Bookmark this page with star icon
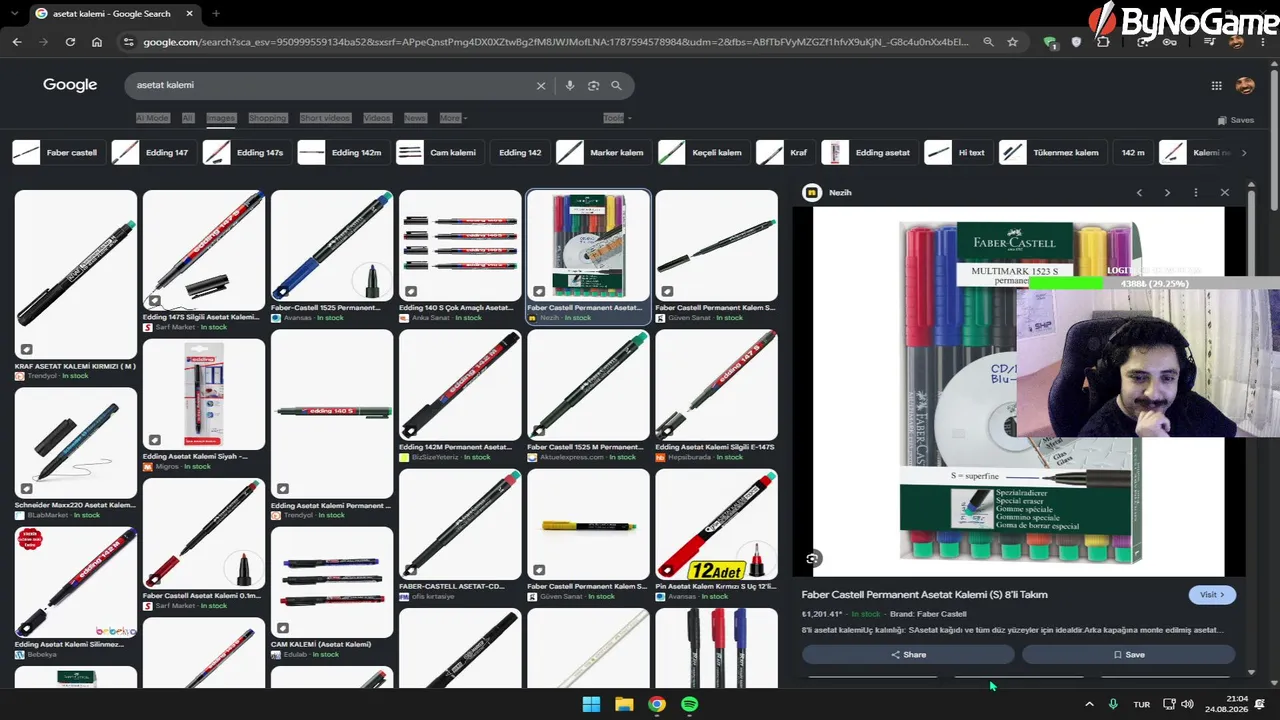 (x=1013, y=42)
